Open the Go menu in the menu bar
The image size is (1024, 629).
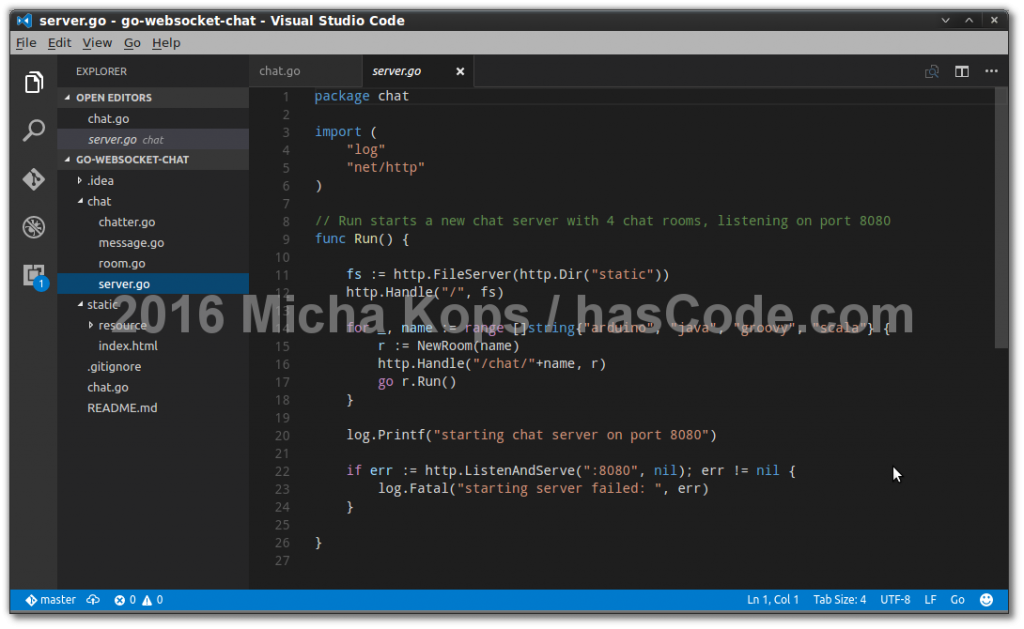132,43
